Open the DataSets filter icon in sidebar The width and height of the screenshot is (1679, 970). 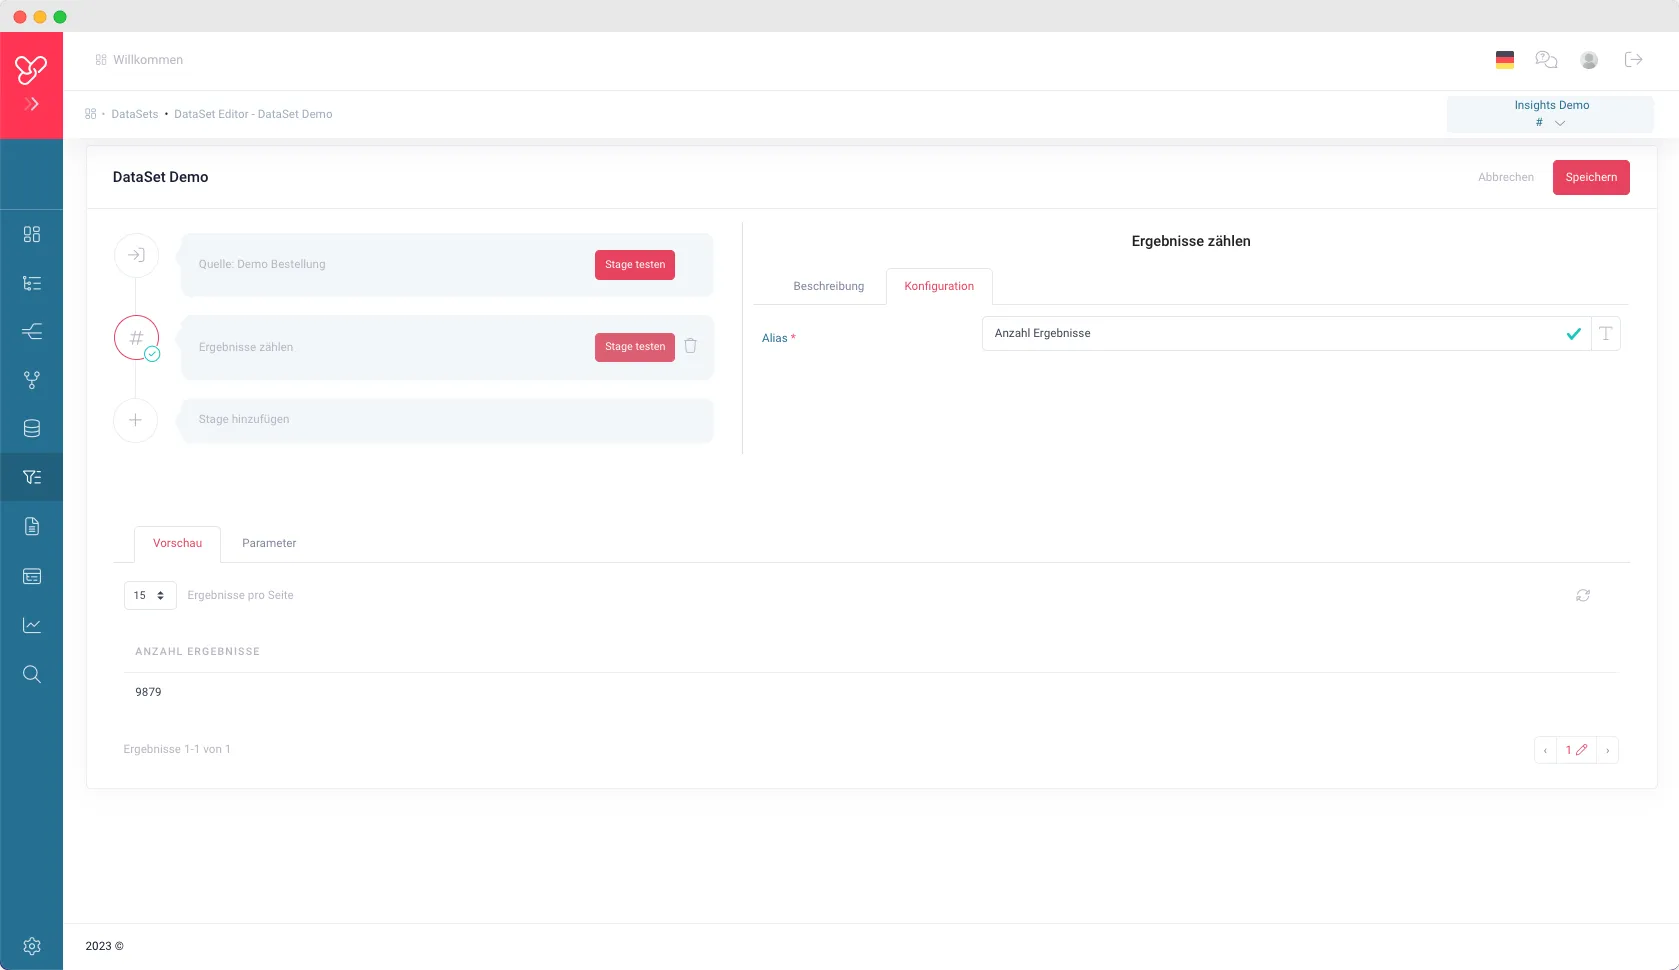[x=32, y=477]
